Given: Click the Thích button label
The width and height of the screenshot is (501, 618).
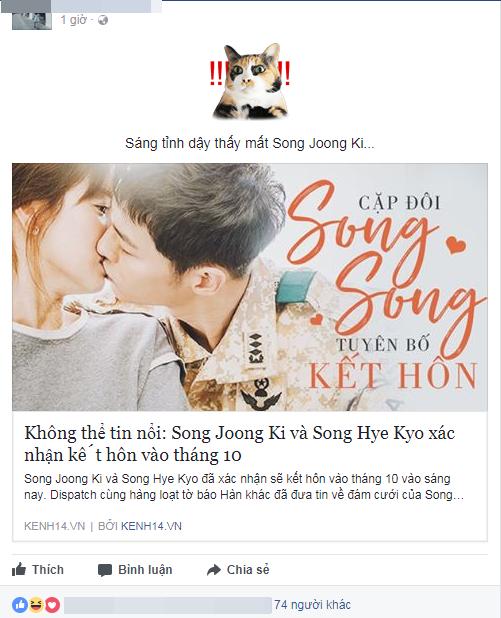Looking at the screenshot, I should pyautogui.click(x=48, y=570).
